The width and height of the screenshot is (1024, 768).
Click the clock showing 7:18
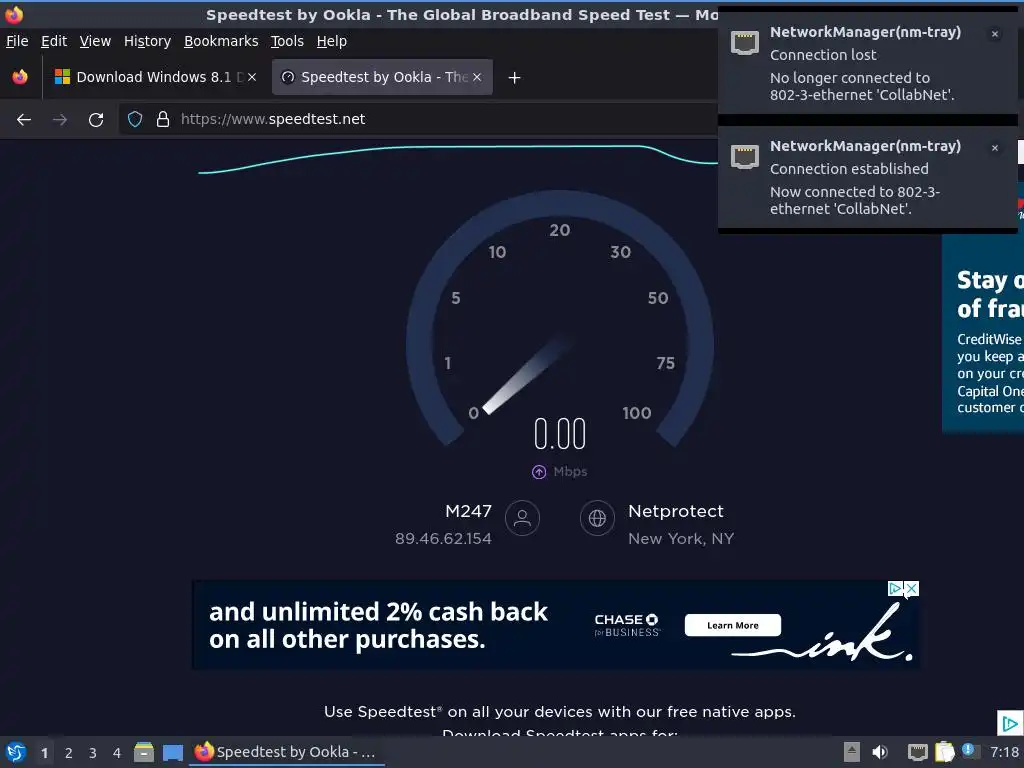1004,752
